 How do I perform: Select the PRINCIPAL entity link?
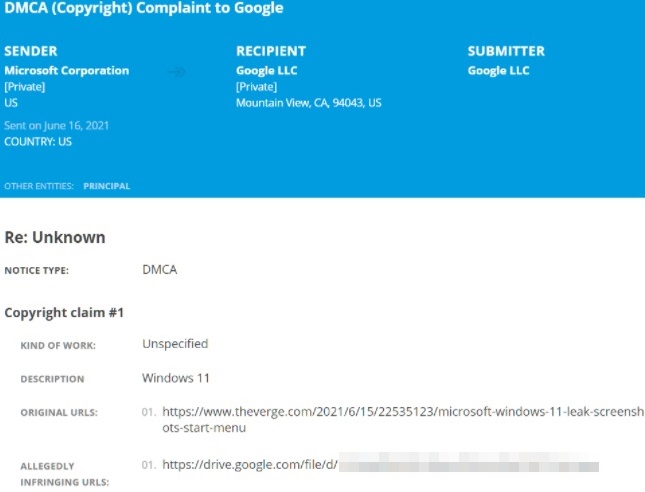[107, 186]
